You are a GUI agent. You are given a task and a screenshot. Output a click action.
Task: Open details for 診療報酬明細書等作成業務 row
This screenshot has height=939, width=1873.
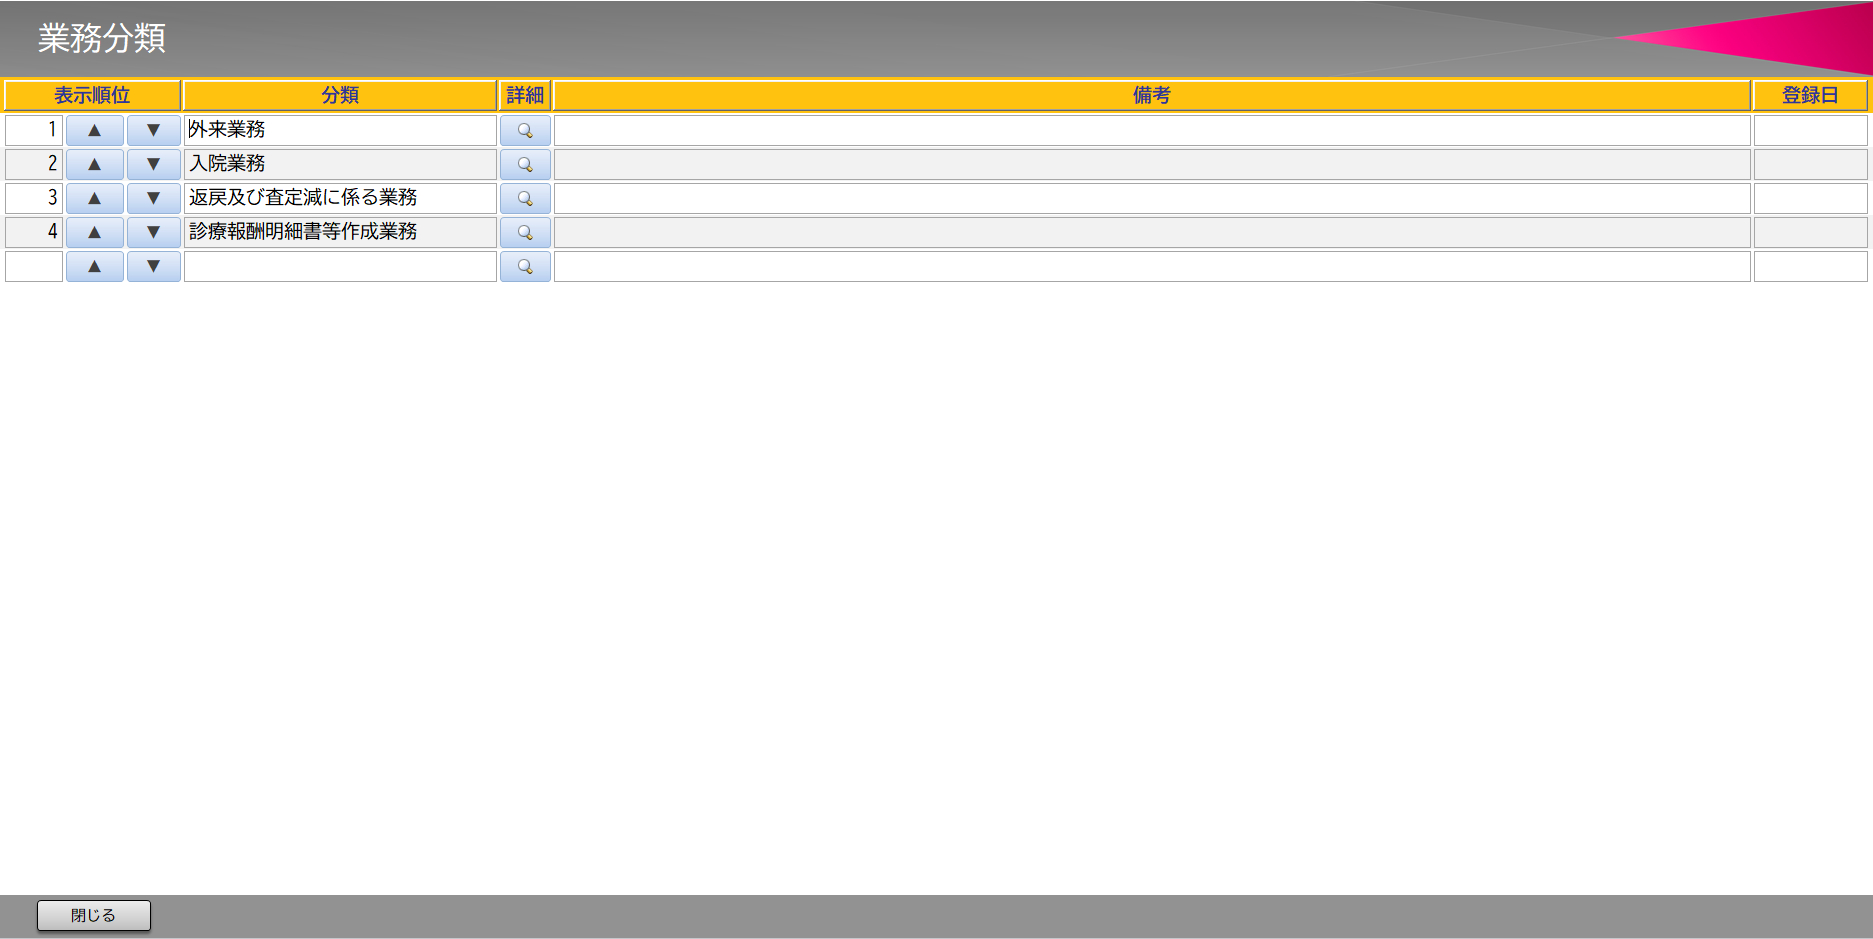point(525,232)
